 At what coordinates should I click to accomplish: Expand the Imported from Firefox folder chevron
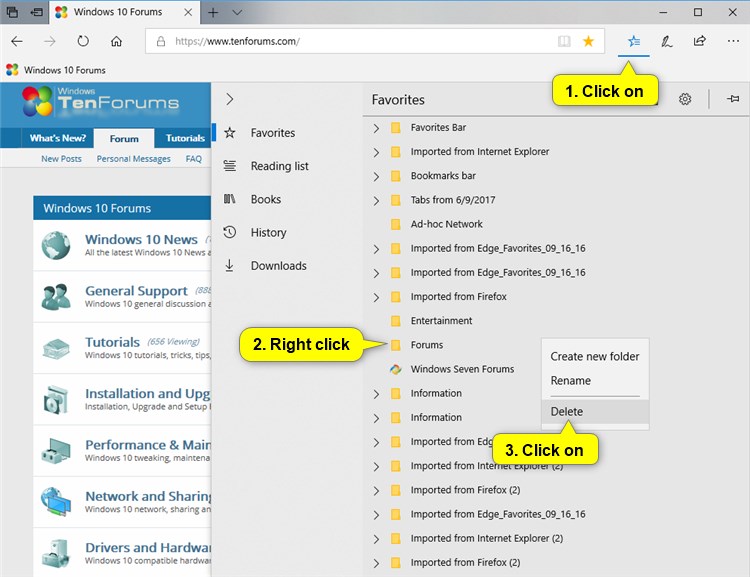pyautogui.click(x=376, y=297)
